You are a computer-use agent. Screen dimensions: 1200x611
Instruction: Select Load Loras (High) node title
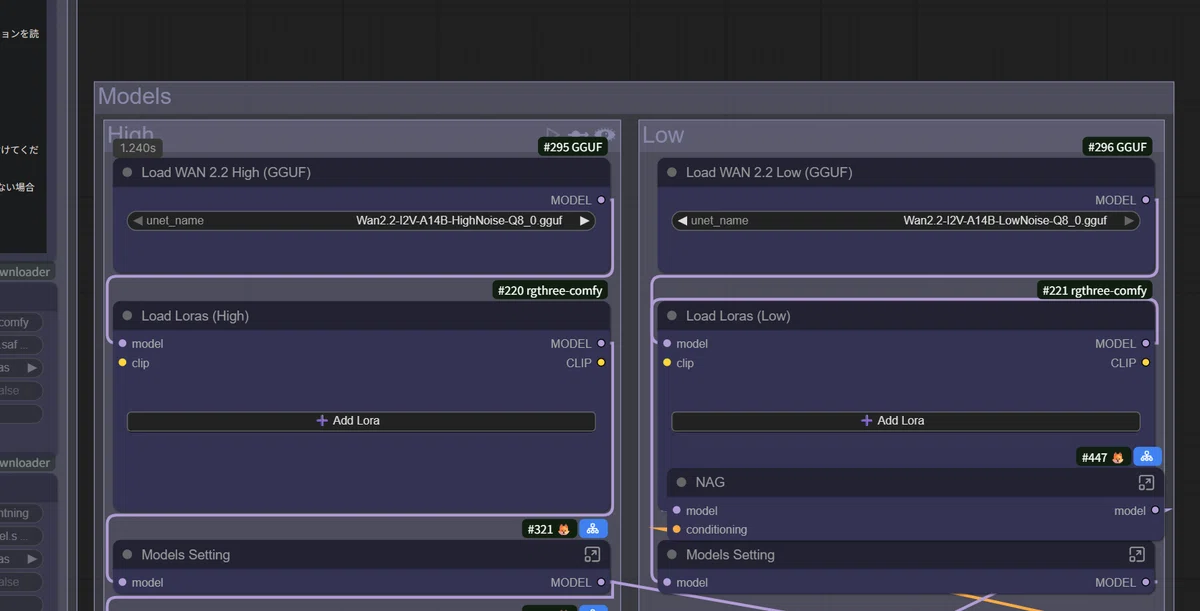pyautogui.click(x=195, y=315)
